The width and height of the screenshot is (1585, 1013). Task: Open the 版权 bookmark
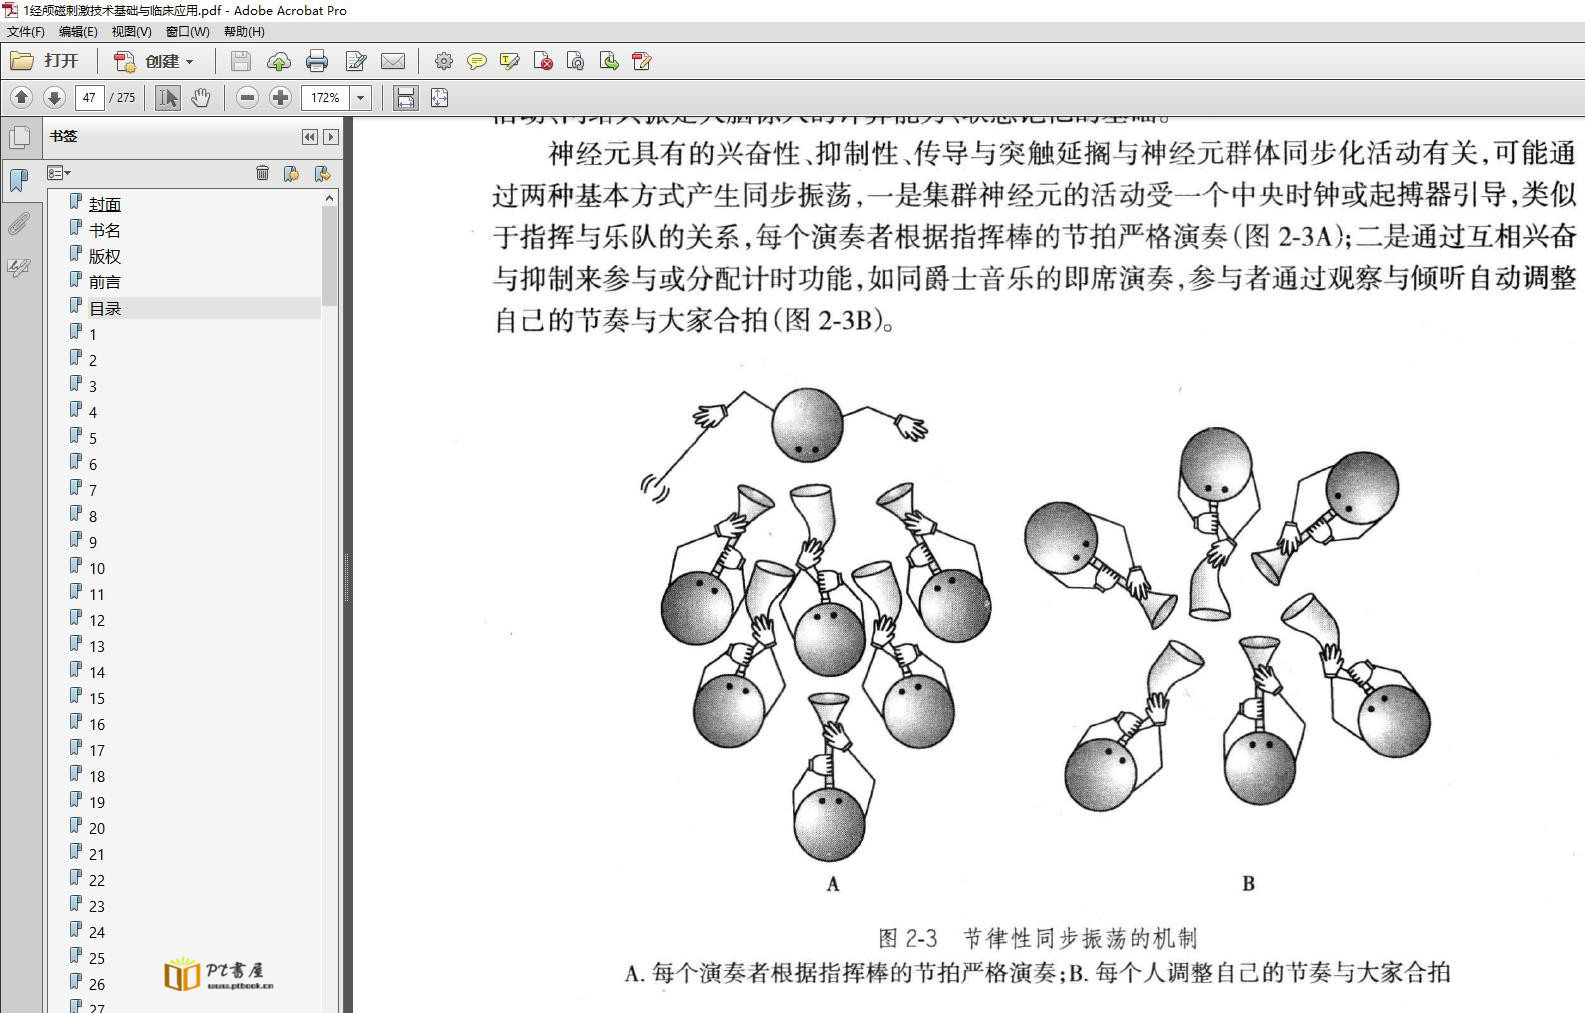click(105, 256)
